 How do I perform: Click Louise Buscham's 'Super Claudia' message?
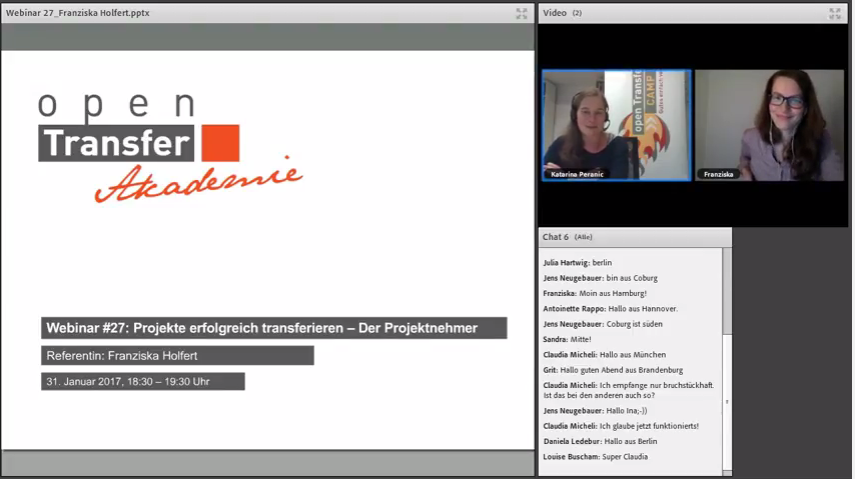tap(595, 456)
